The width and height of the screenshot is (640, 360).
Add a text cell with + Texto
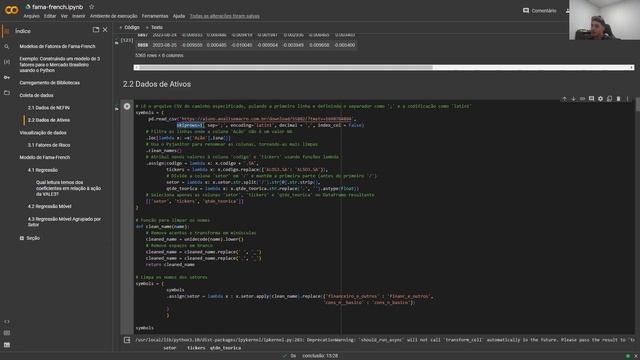(x=154, y=27)
